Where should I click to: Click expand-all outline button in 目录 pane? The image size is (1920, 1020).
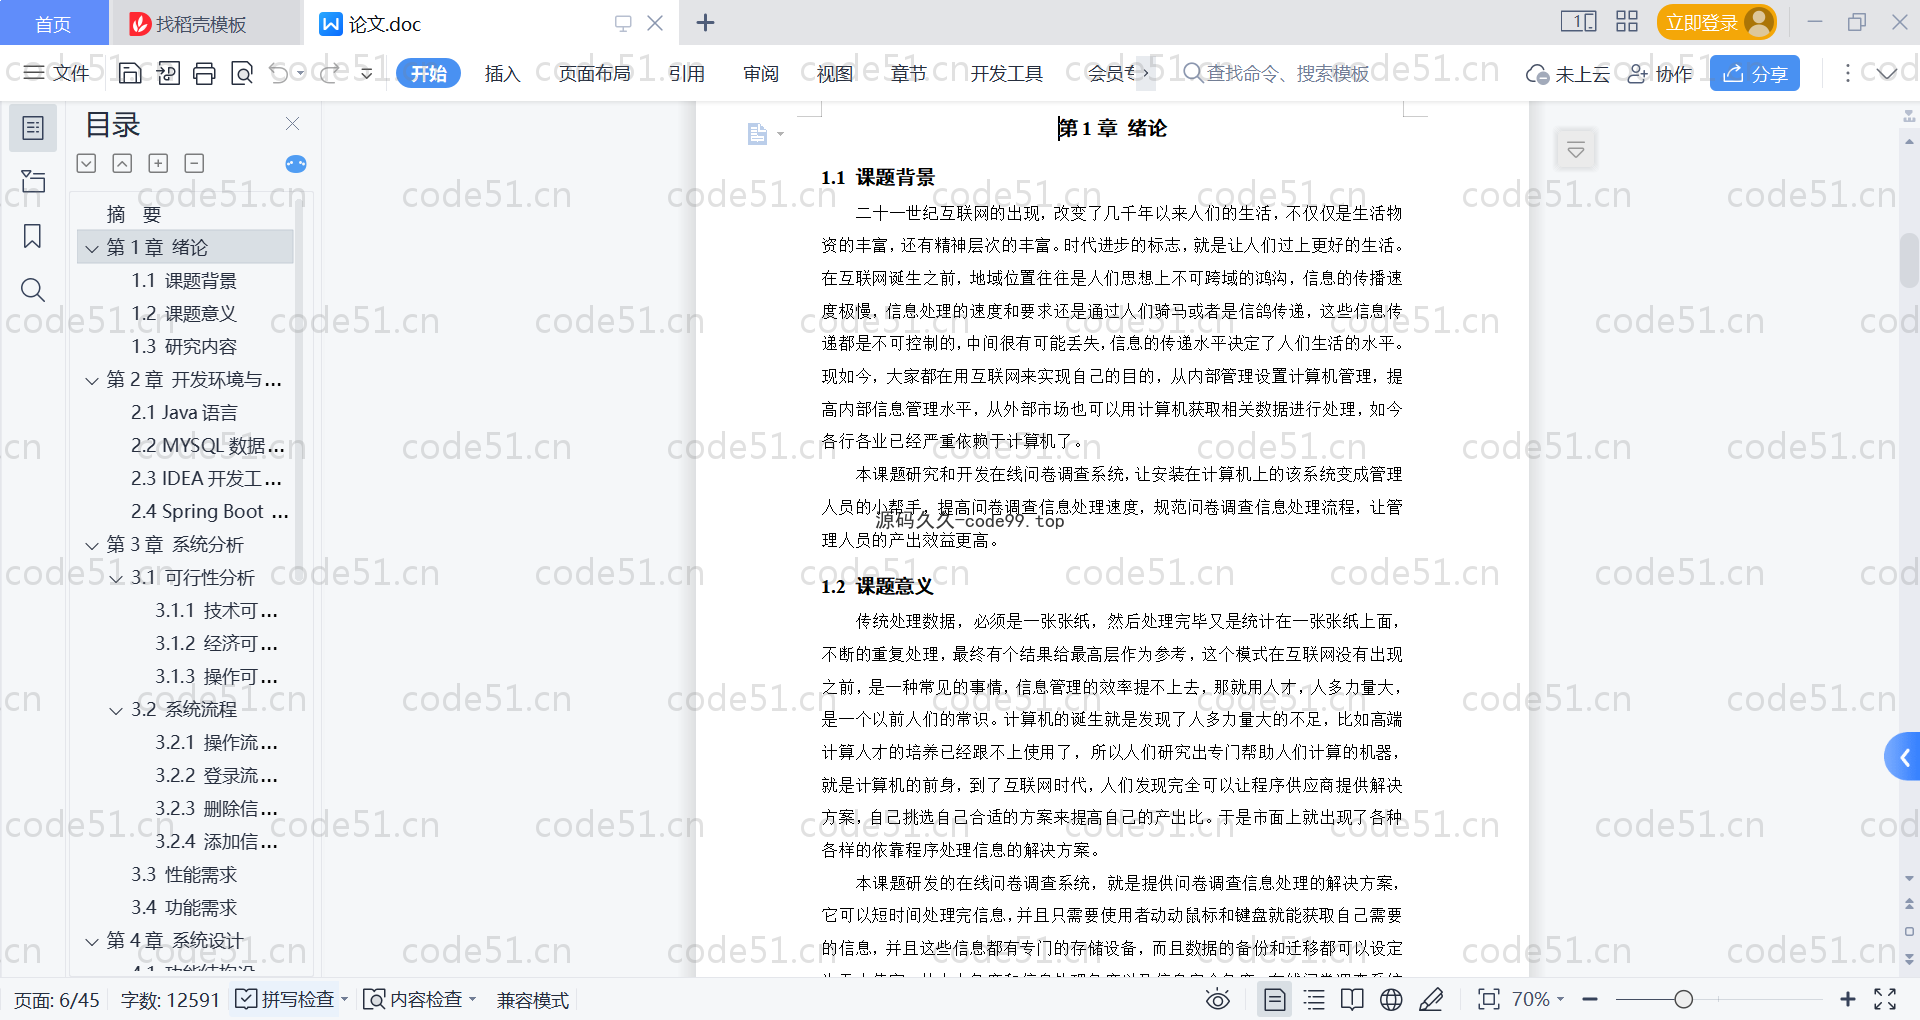(87, 163)
